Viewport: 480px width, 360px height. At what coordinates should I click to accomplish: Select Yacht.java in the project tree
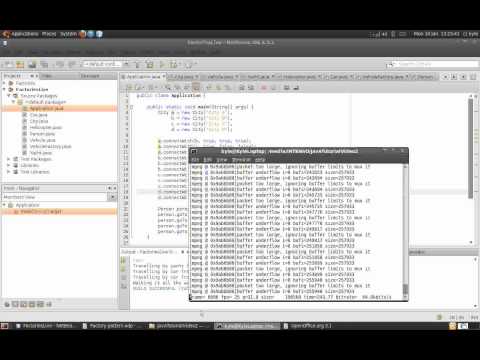tap(41, 153)
